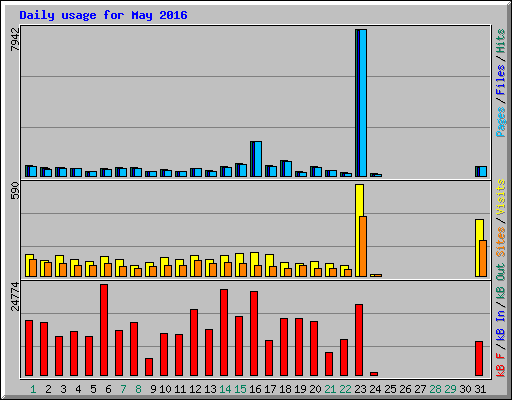This screenshot has height=400, width=512.
Task: Select the orange sites bar for day 31
Action: tap(483, 258)
